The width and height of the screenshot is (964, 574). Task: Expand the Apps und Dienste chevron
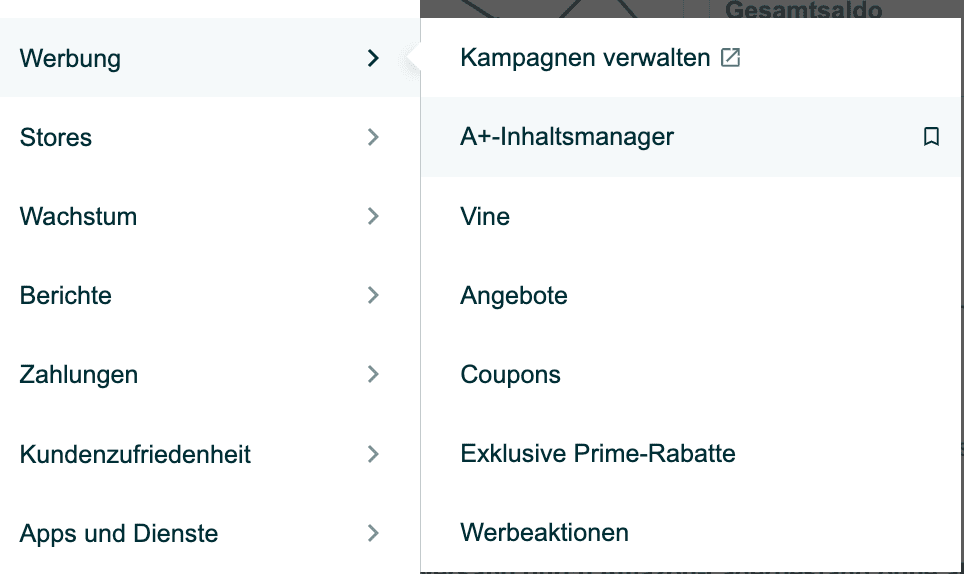373,533
